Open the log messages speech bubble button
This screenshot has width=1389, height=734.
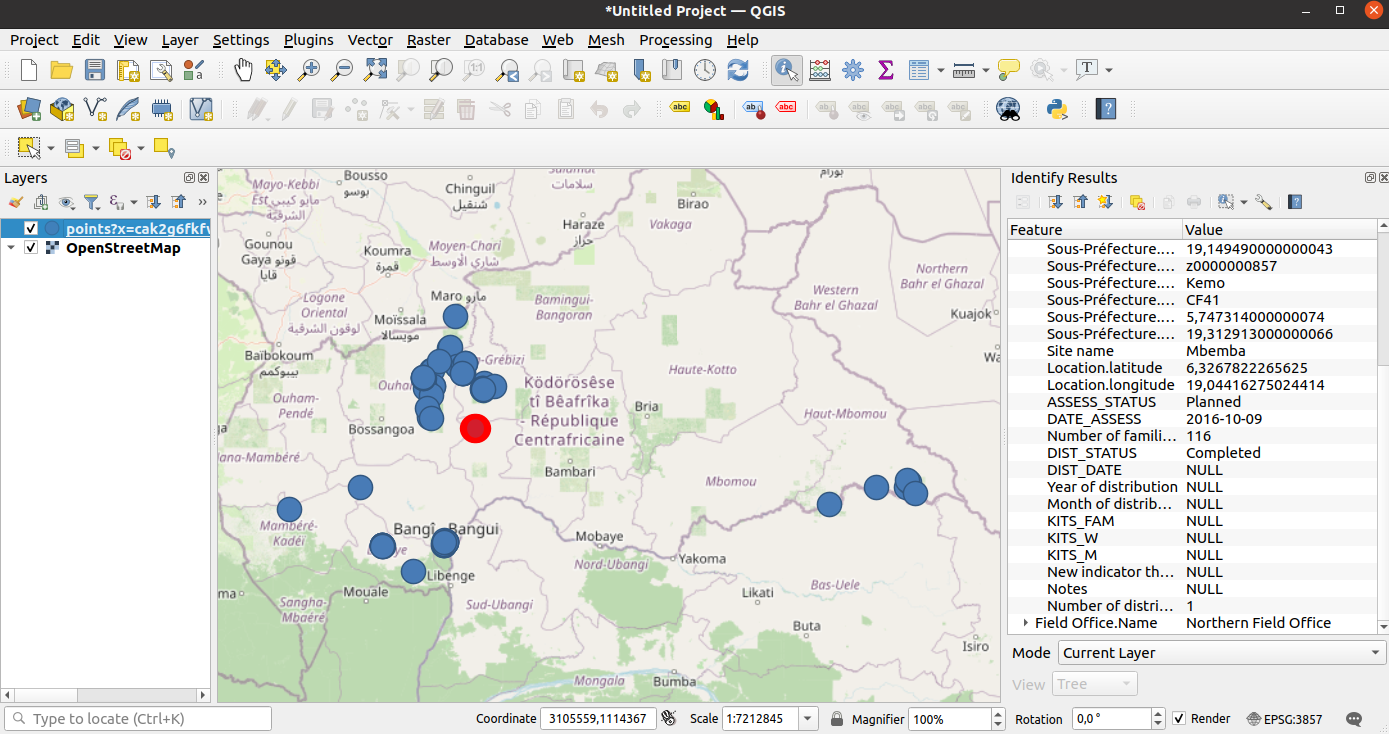[x=1355, y=718]
